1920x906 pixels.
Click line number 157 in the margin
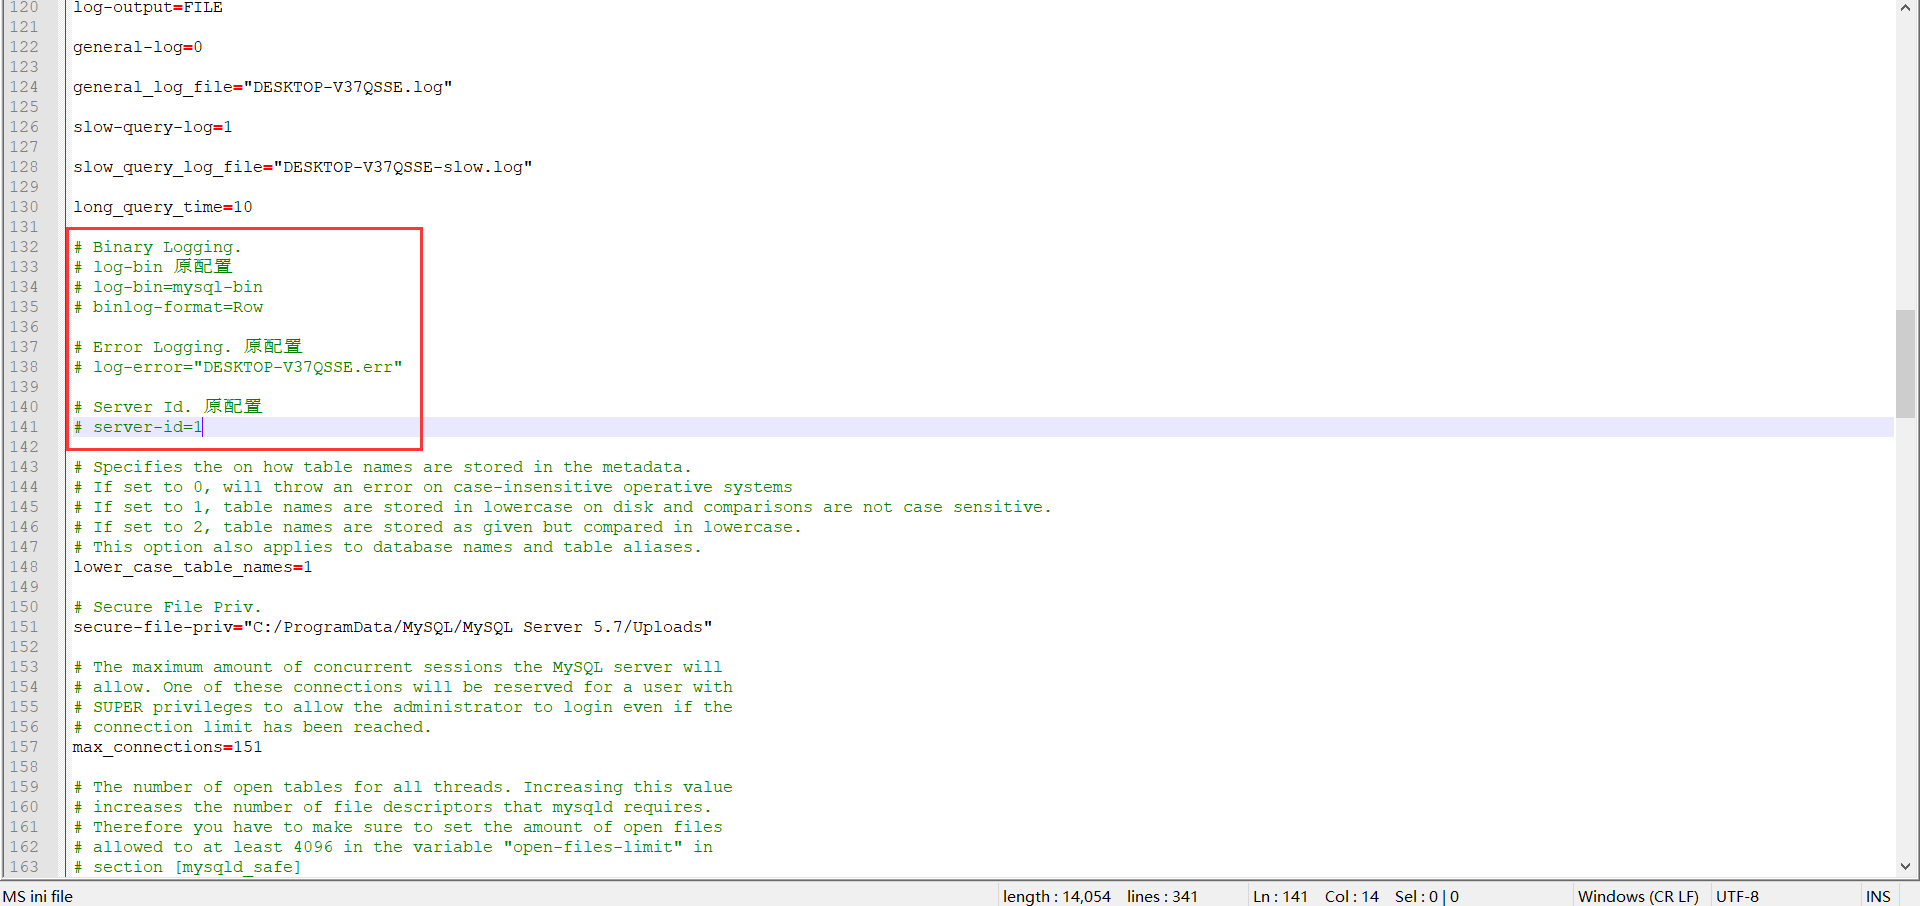(x=24, y=747)
